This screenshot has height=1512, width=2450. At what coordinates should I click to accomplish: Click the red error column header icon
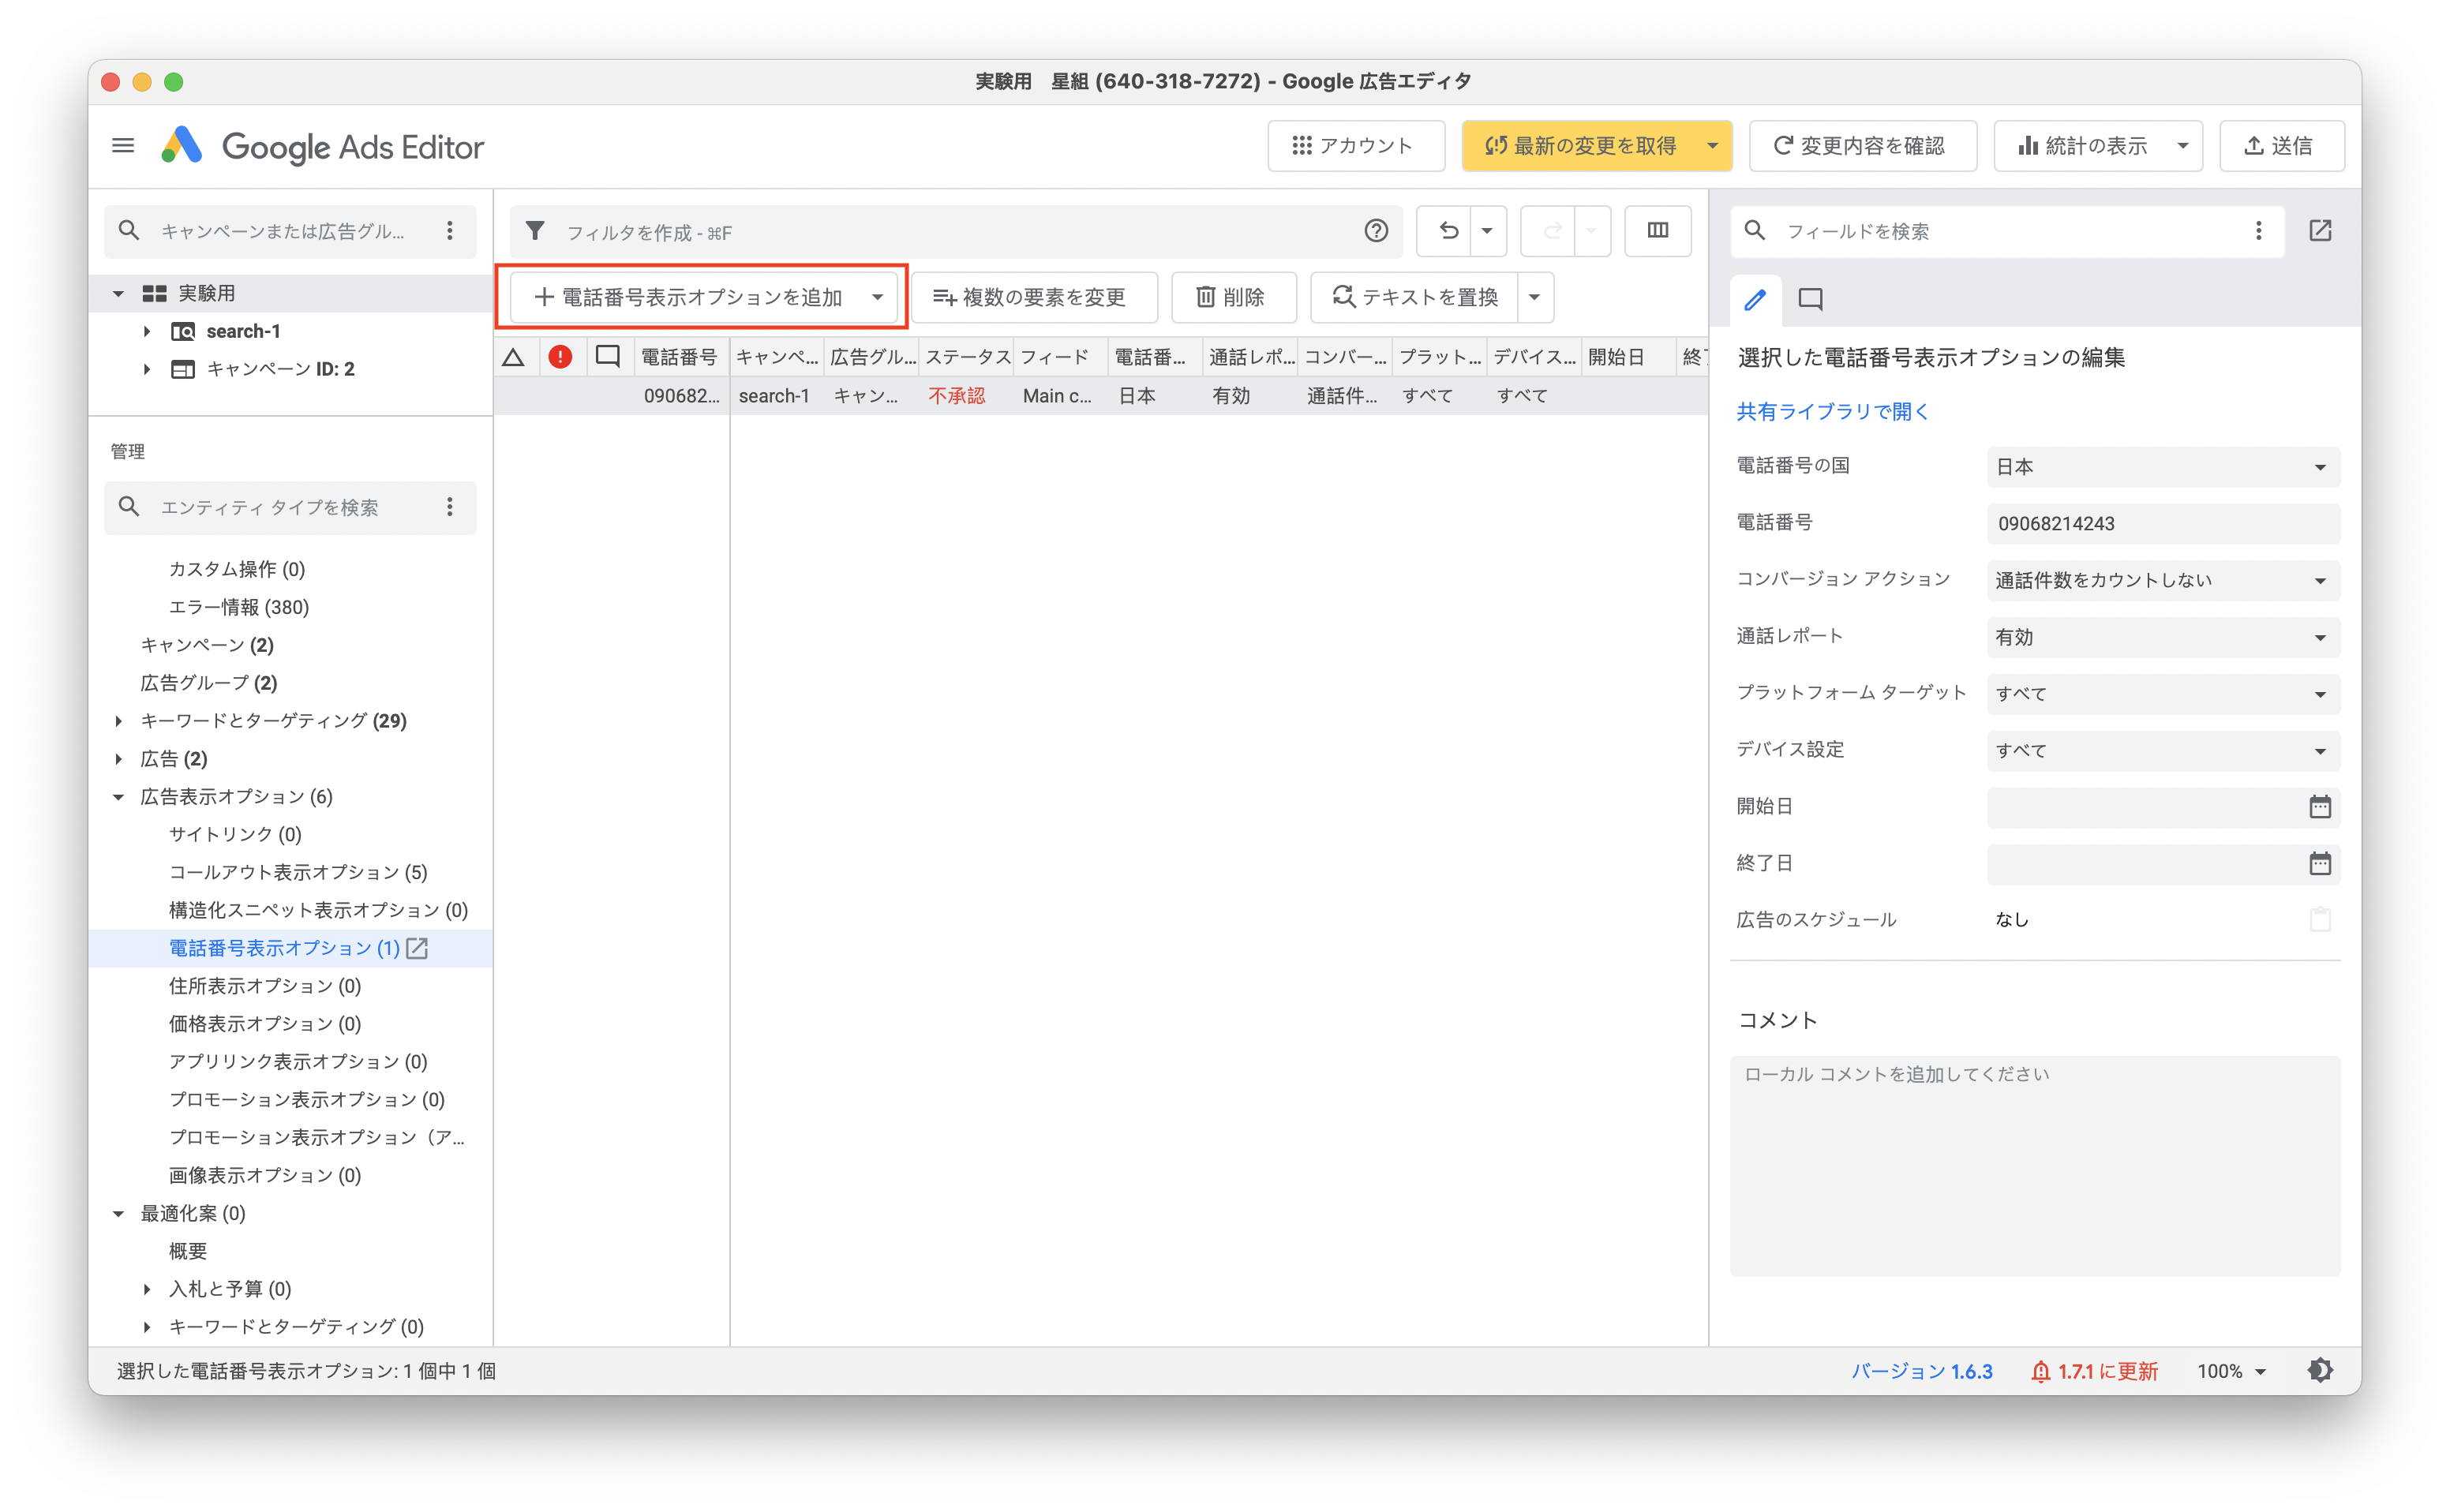tap(560, 357)
